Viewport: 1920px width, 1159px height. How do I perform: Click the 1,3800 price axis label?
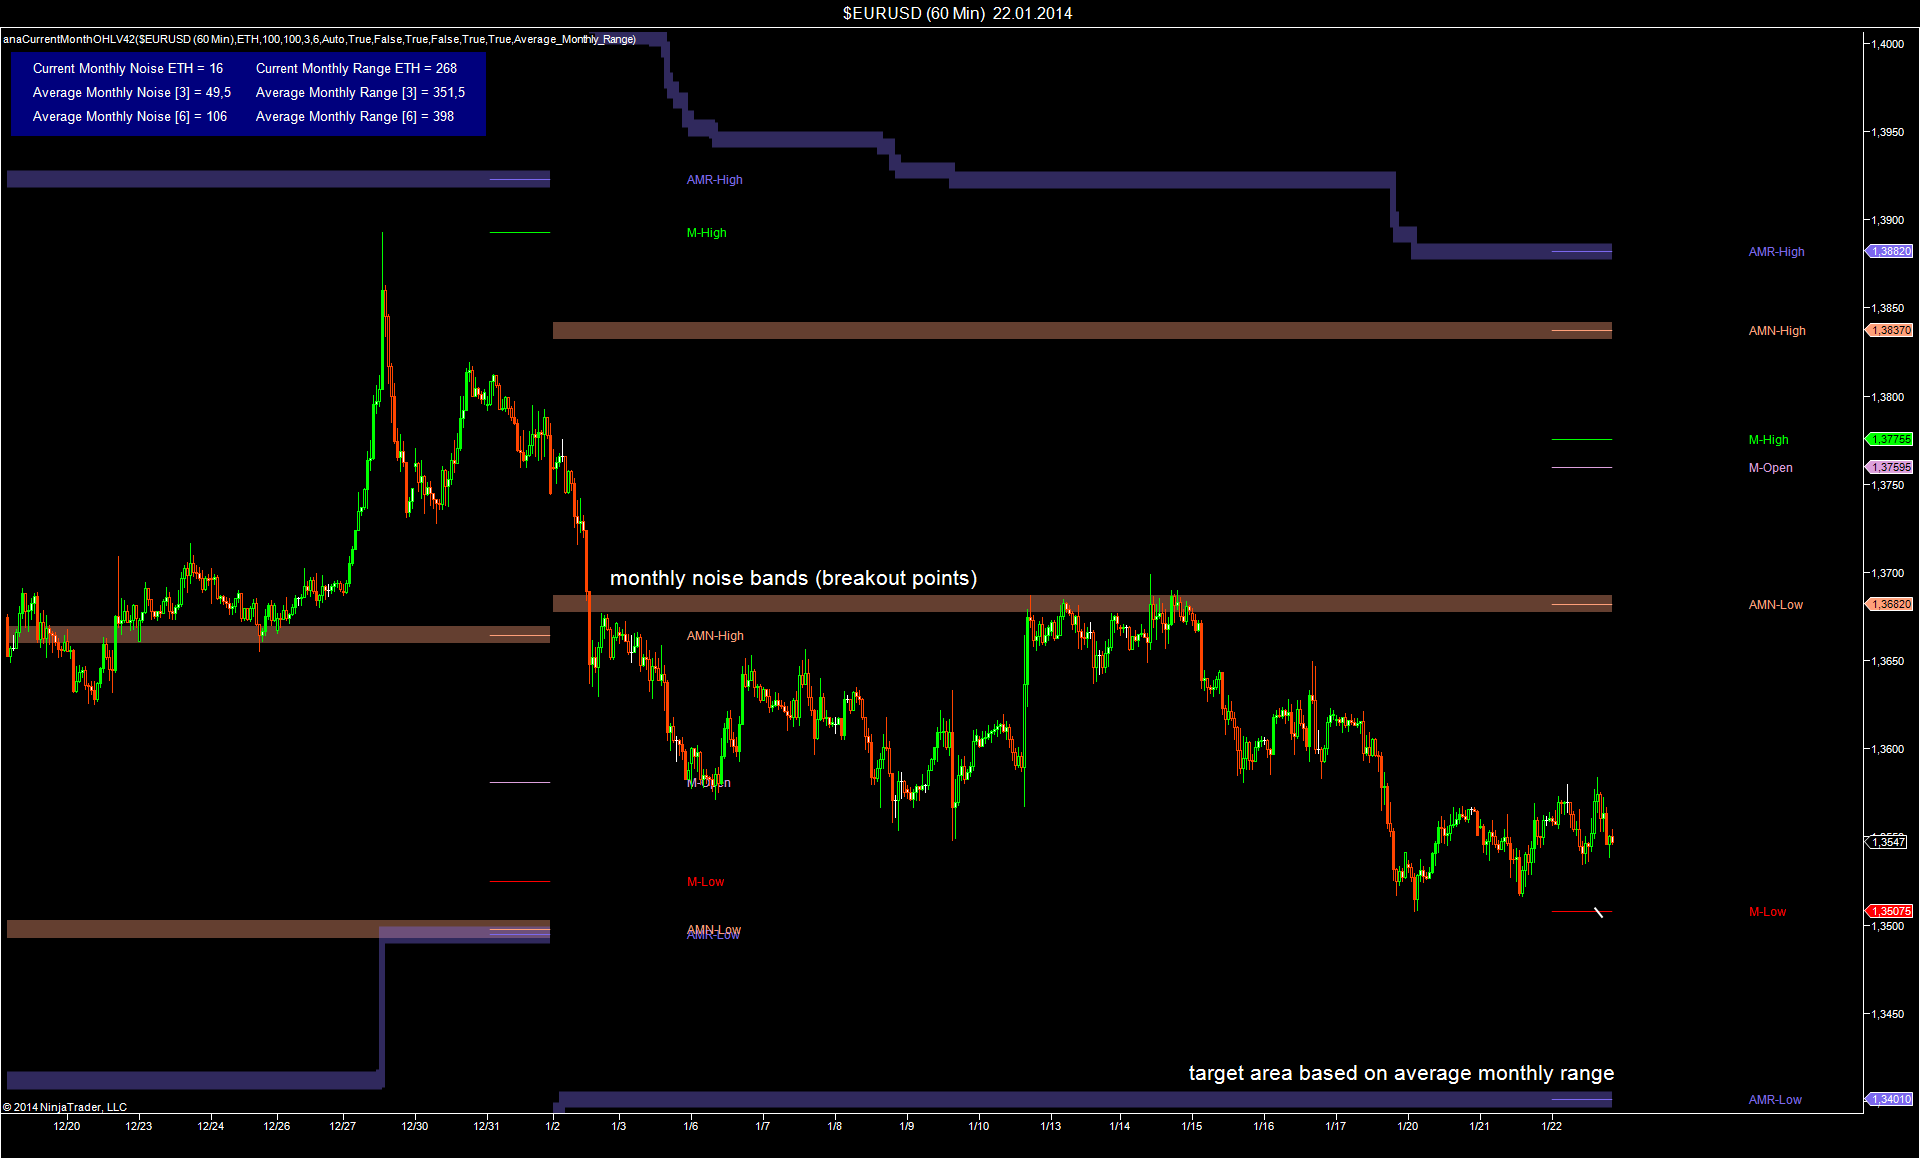coord(1888,397)
